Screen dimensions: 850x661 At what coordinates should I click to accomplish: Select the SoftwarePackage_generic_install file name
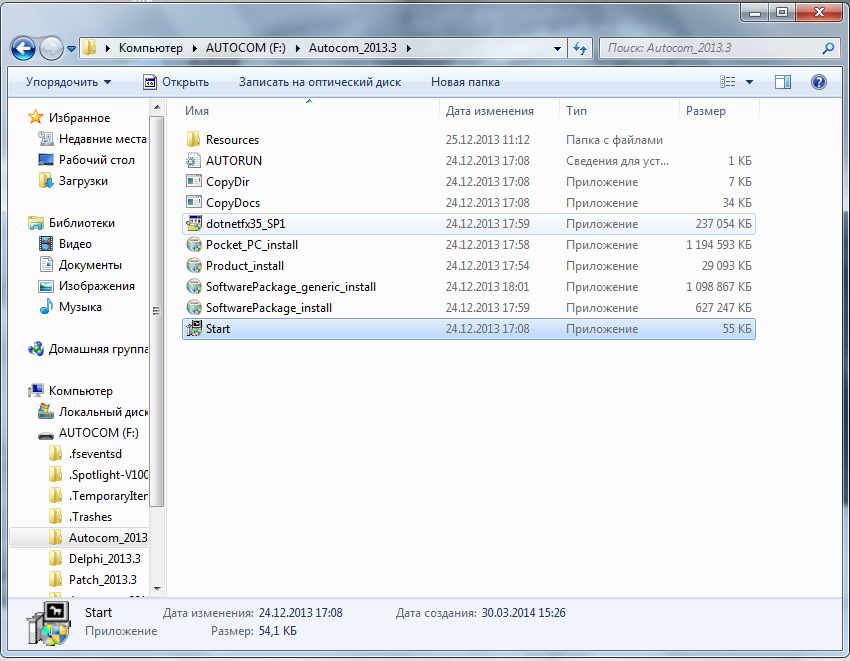[291, 286]
